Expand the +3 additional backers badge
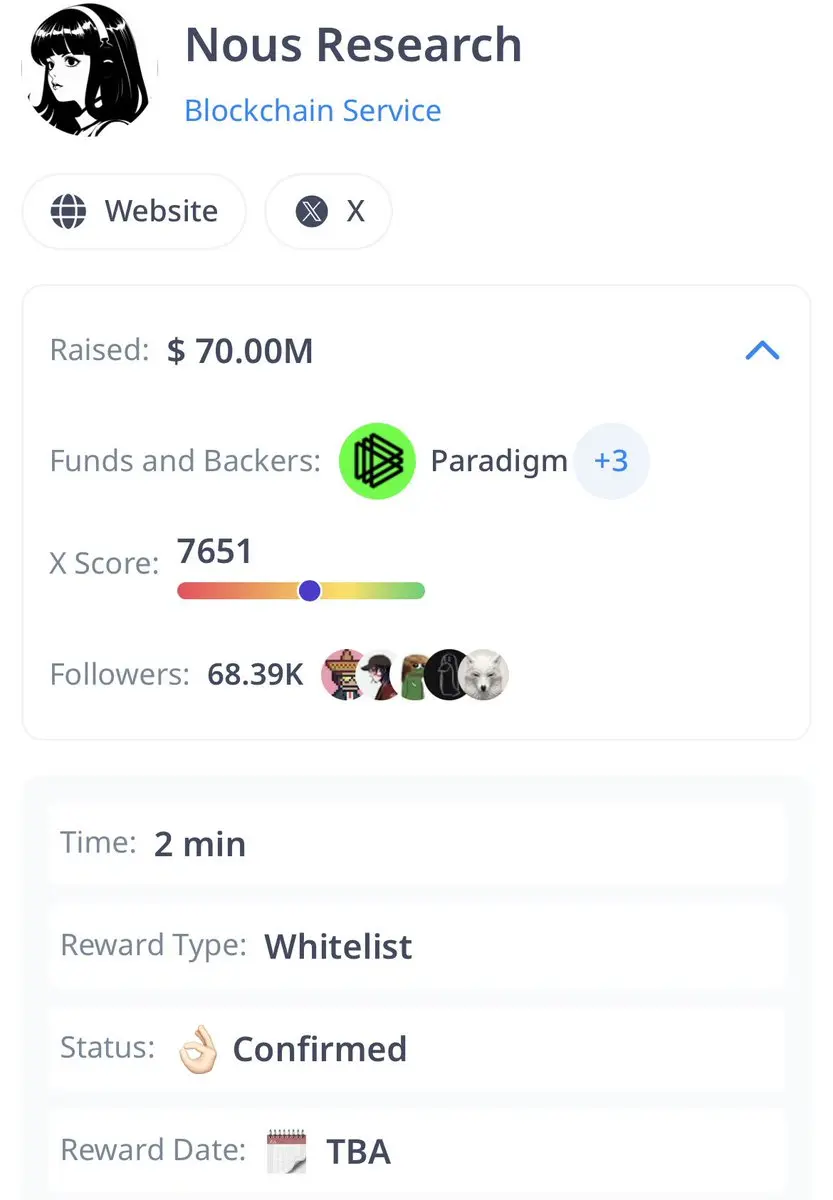This screenshot has height=1200, width=833. tap(611, 461)
